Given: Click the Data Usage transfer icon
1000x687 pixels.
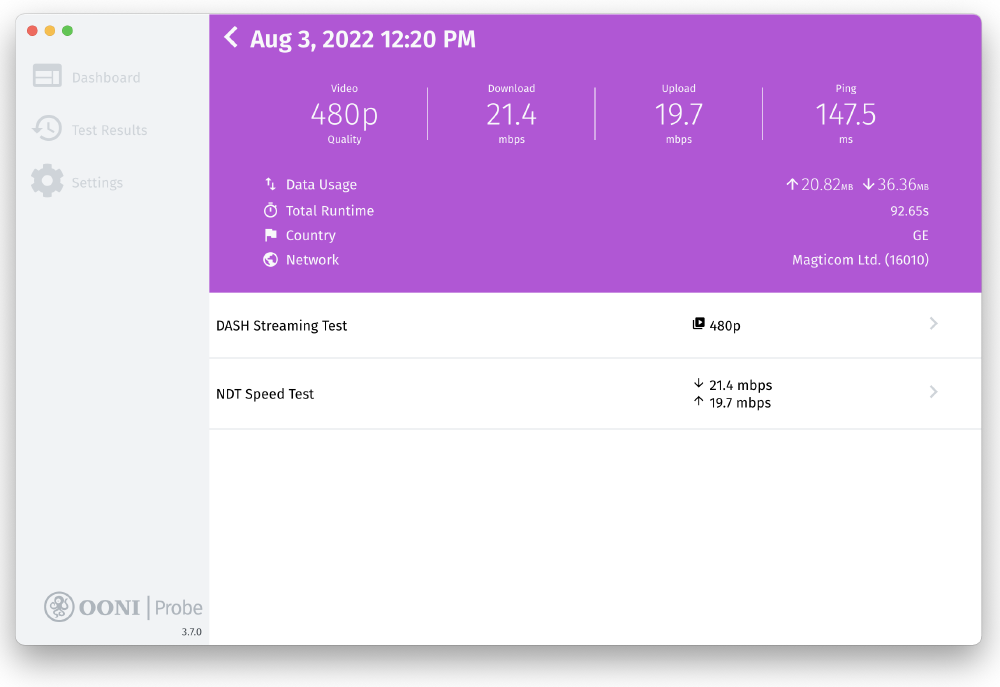Looking at the screenshot, I should click(270, 185).
